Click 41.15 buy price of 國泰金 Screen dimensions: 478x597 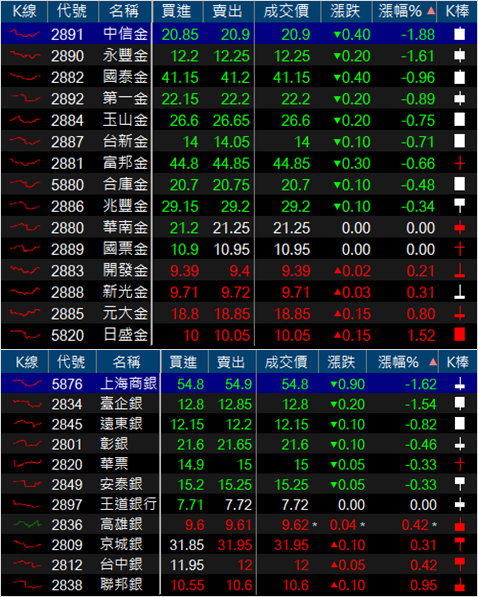click(x=180, y=78)
